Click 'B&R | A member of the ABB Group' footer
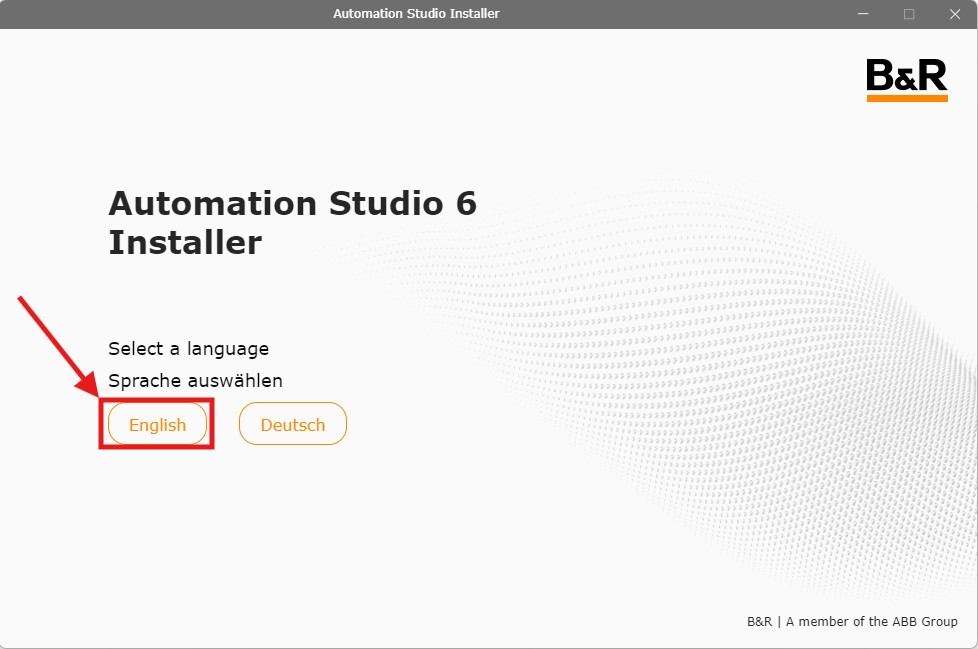Image resolution: width=978 pixels, height=649 pixels. coord(852,622)
